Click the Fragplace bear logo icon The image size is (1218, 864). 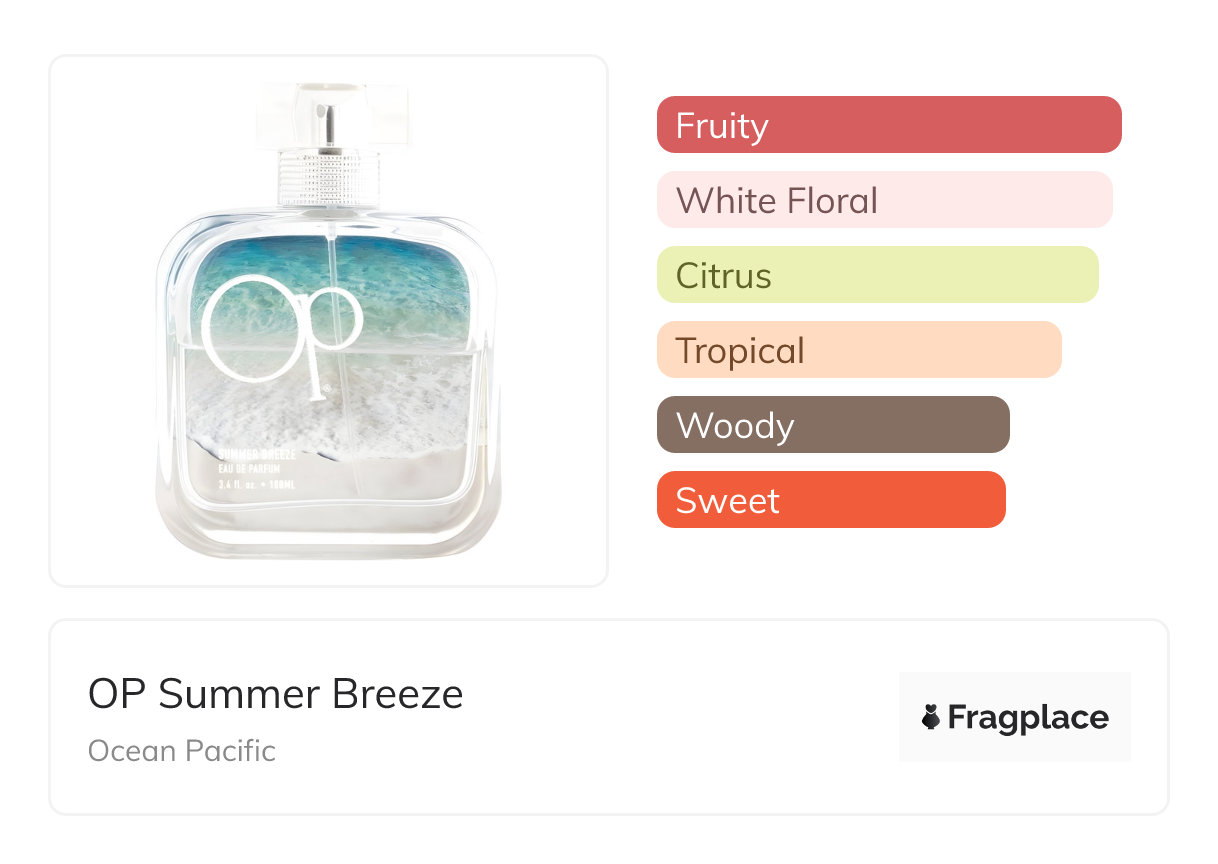pyautogui.click(x=931, y=718)
